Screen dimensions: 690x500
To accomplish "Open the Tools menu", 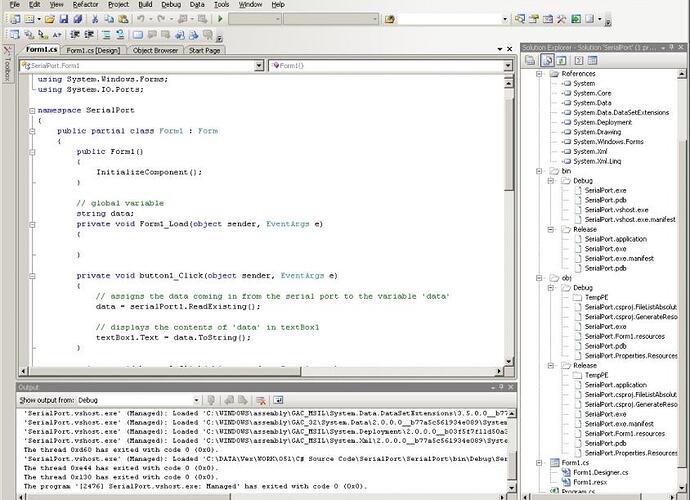I will [x=221, y=4].
